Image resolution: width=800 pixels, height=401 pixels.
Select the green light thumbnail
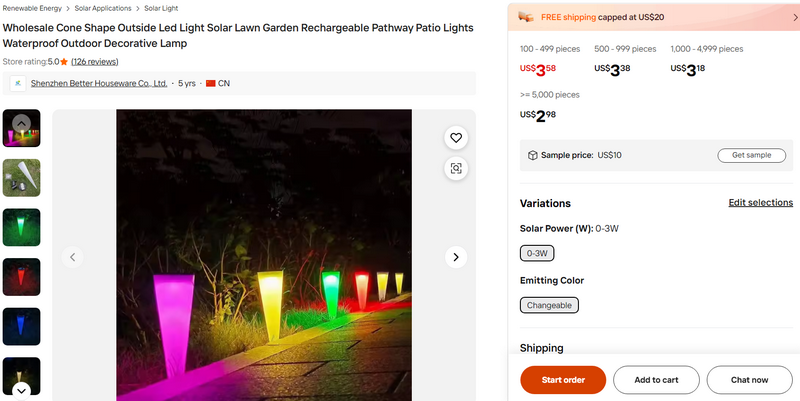point(21,227)
